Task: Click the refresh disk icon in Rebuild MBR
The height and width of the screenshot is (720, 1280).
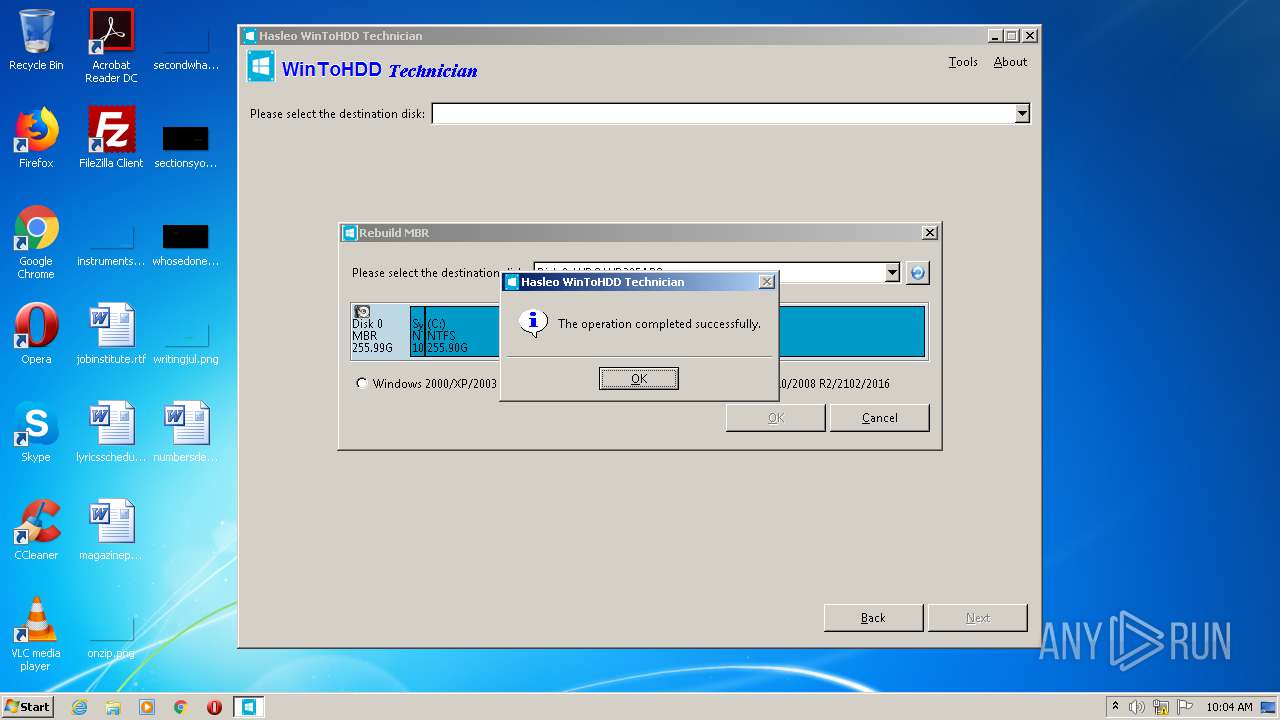Action: click(x=917, y=272)
